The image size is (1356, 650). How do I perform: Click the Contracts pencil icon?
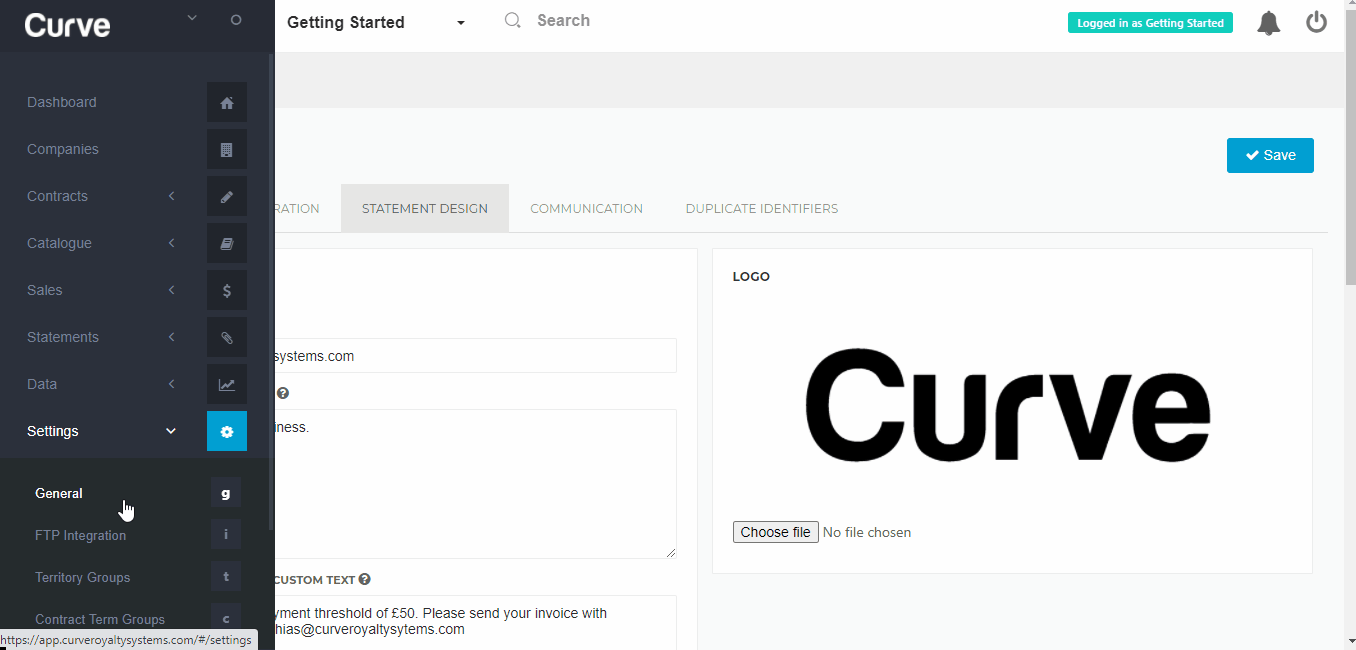(227, 196)
